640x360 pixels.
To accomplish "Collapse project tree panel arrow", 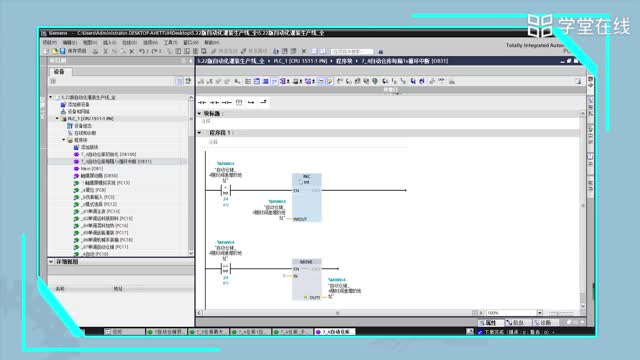I will [x=190, y=61].
